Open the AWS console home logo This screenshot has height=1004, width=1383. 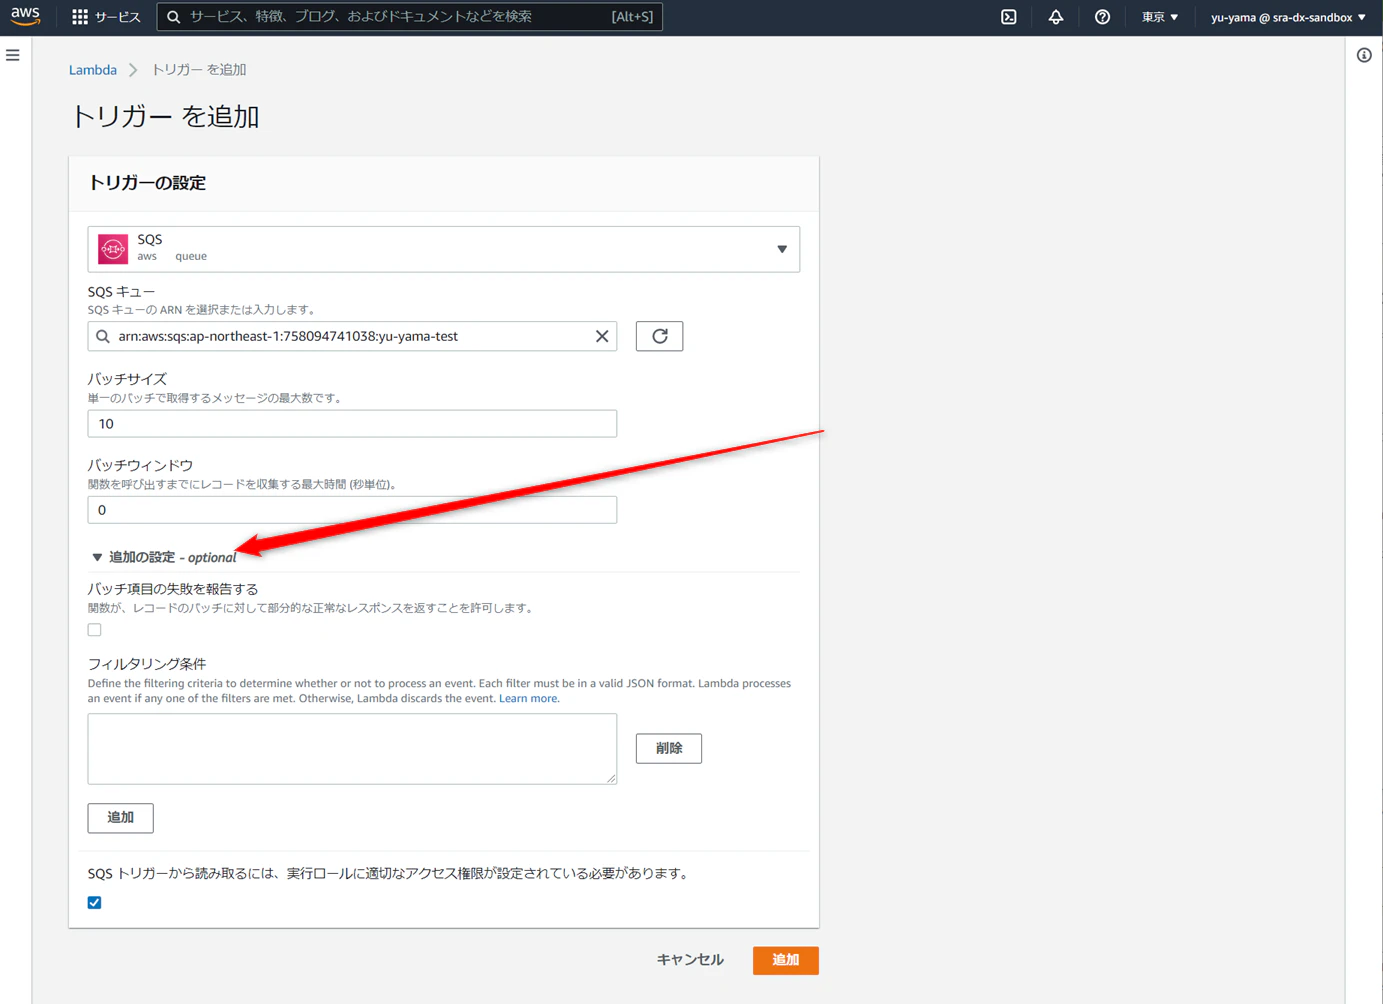click(25, 16)
